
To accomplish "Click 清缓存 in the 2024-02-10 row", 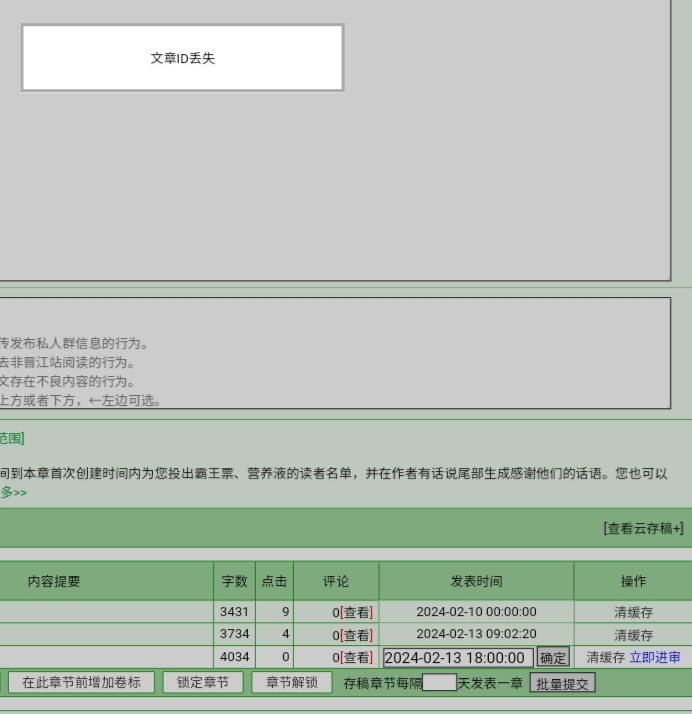I will (x=633, y=612).
